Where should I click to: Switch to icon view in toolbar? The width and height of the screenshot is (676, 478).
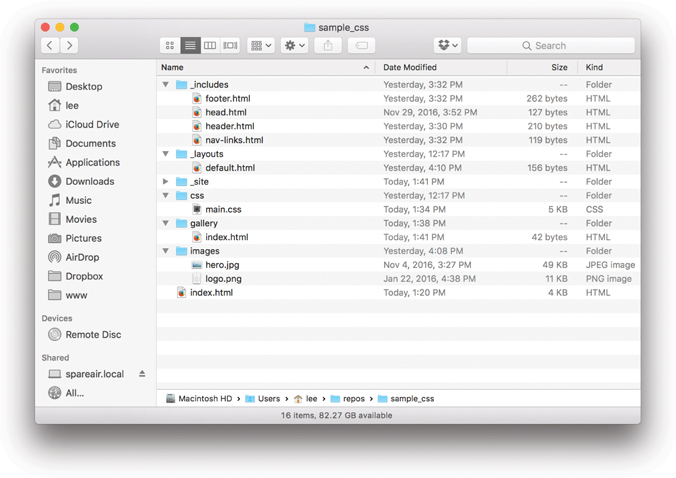(170, 45)
